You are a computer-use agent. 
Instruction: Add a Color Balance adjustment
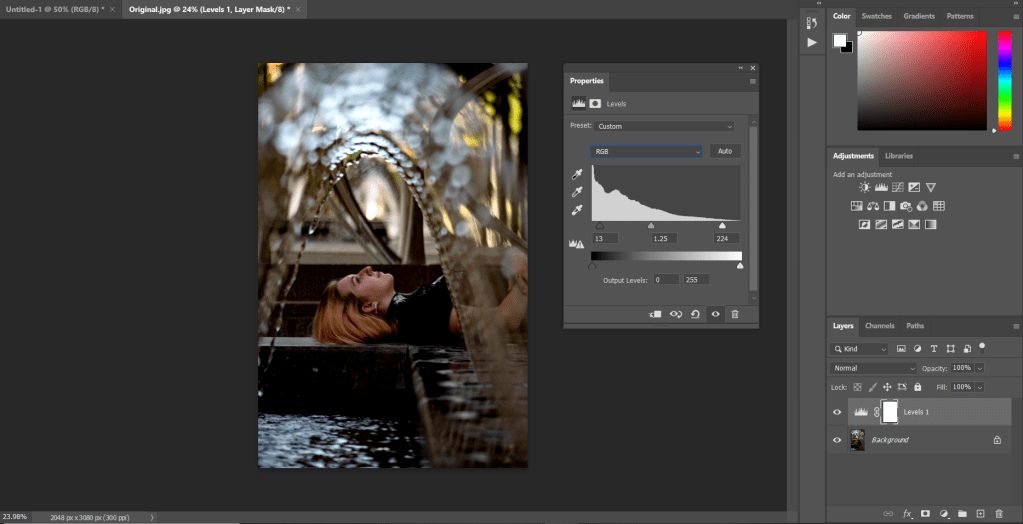[873, 206]
